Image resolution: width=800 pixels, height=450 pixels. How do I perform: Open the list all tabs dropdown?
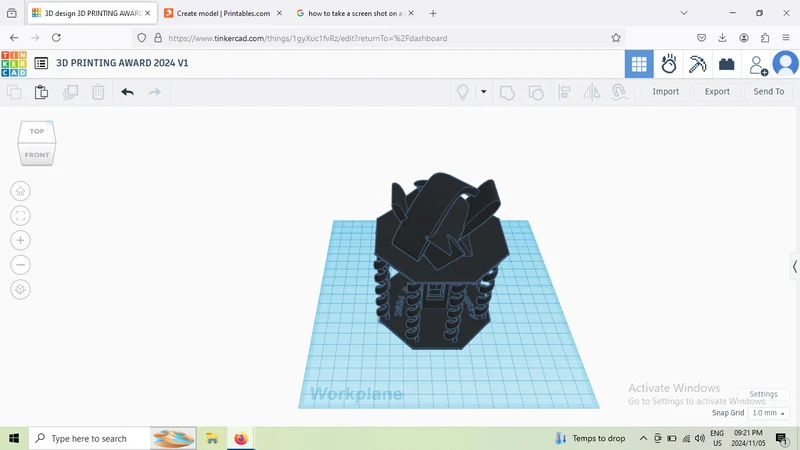tap(684, 13)
